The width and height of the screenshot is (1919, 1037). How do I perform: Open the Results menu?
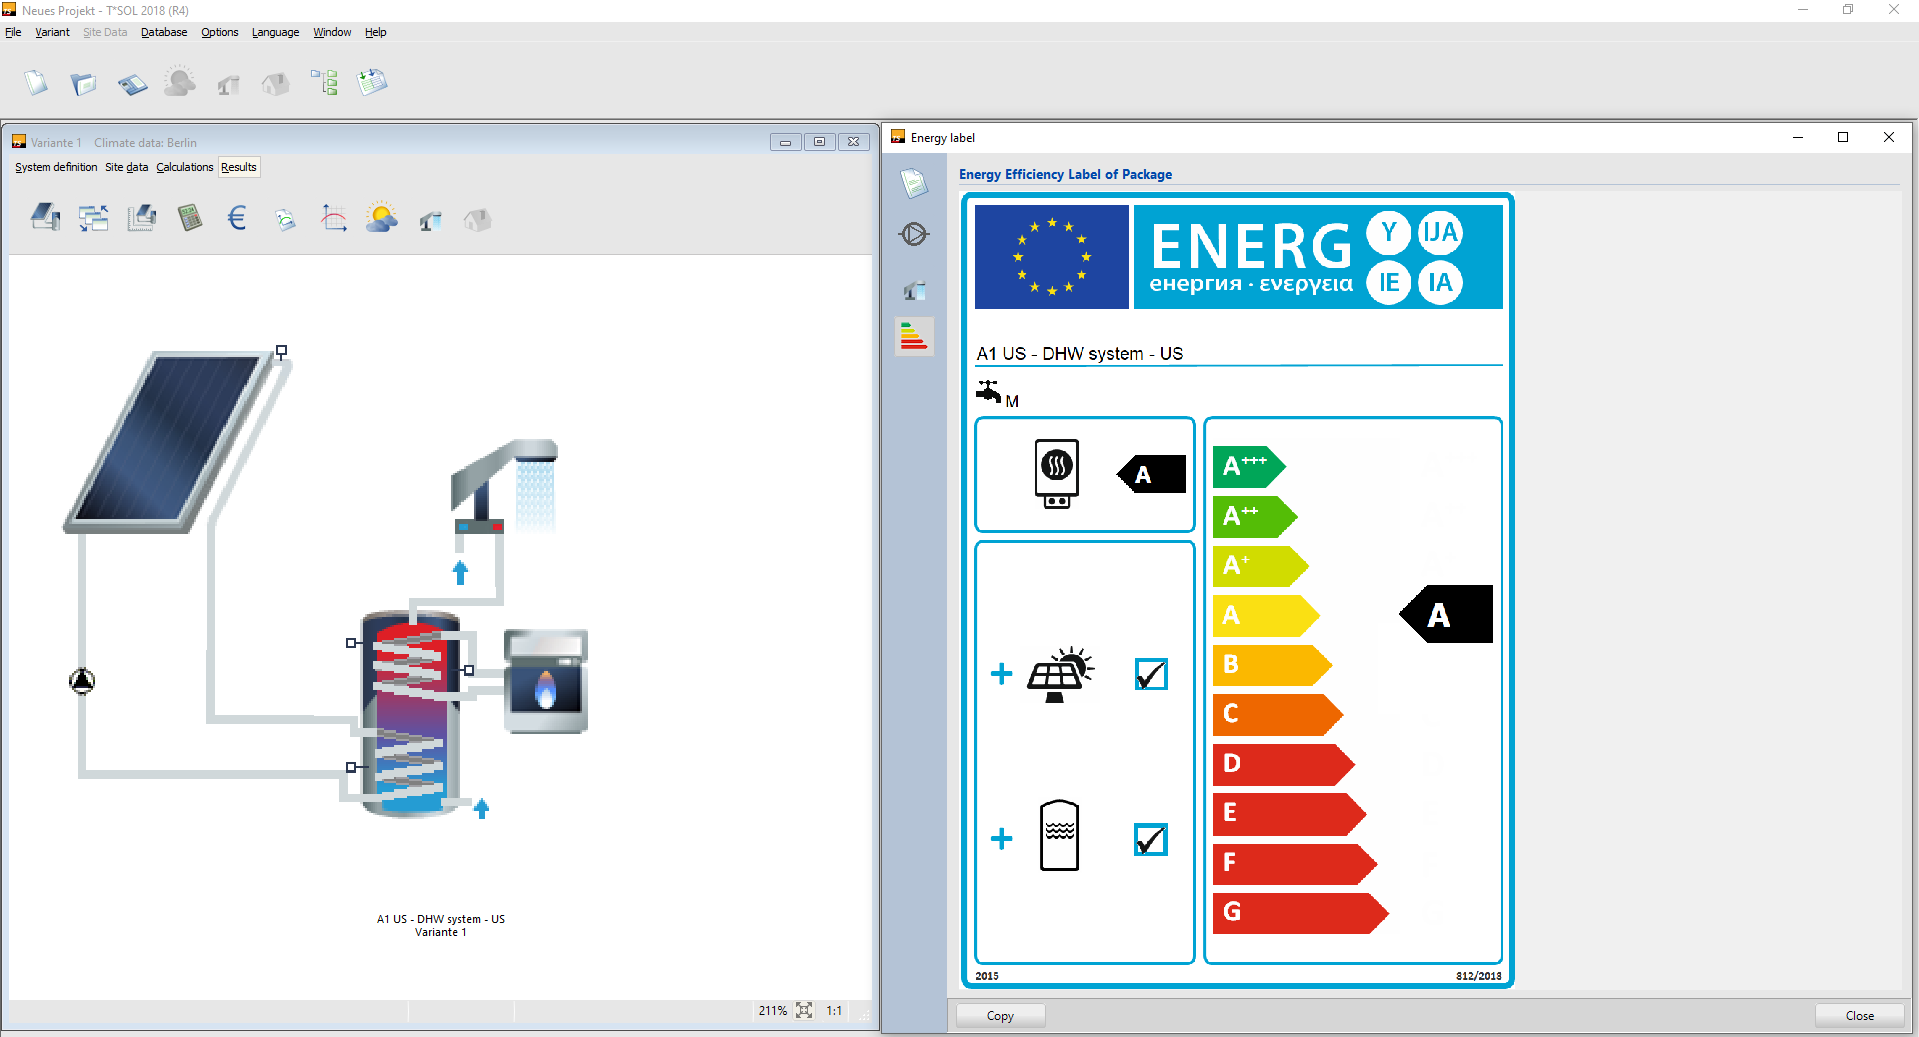click(x=239, y=167)
